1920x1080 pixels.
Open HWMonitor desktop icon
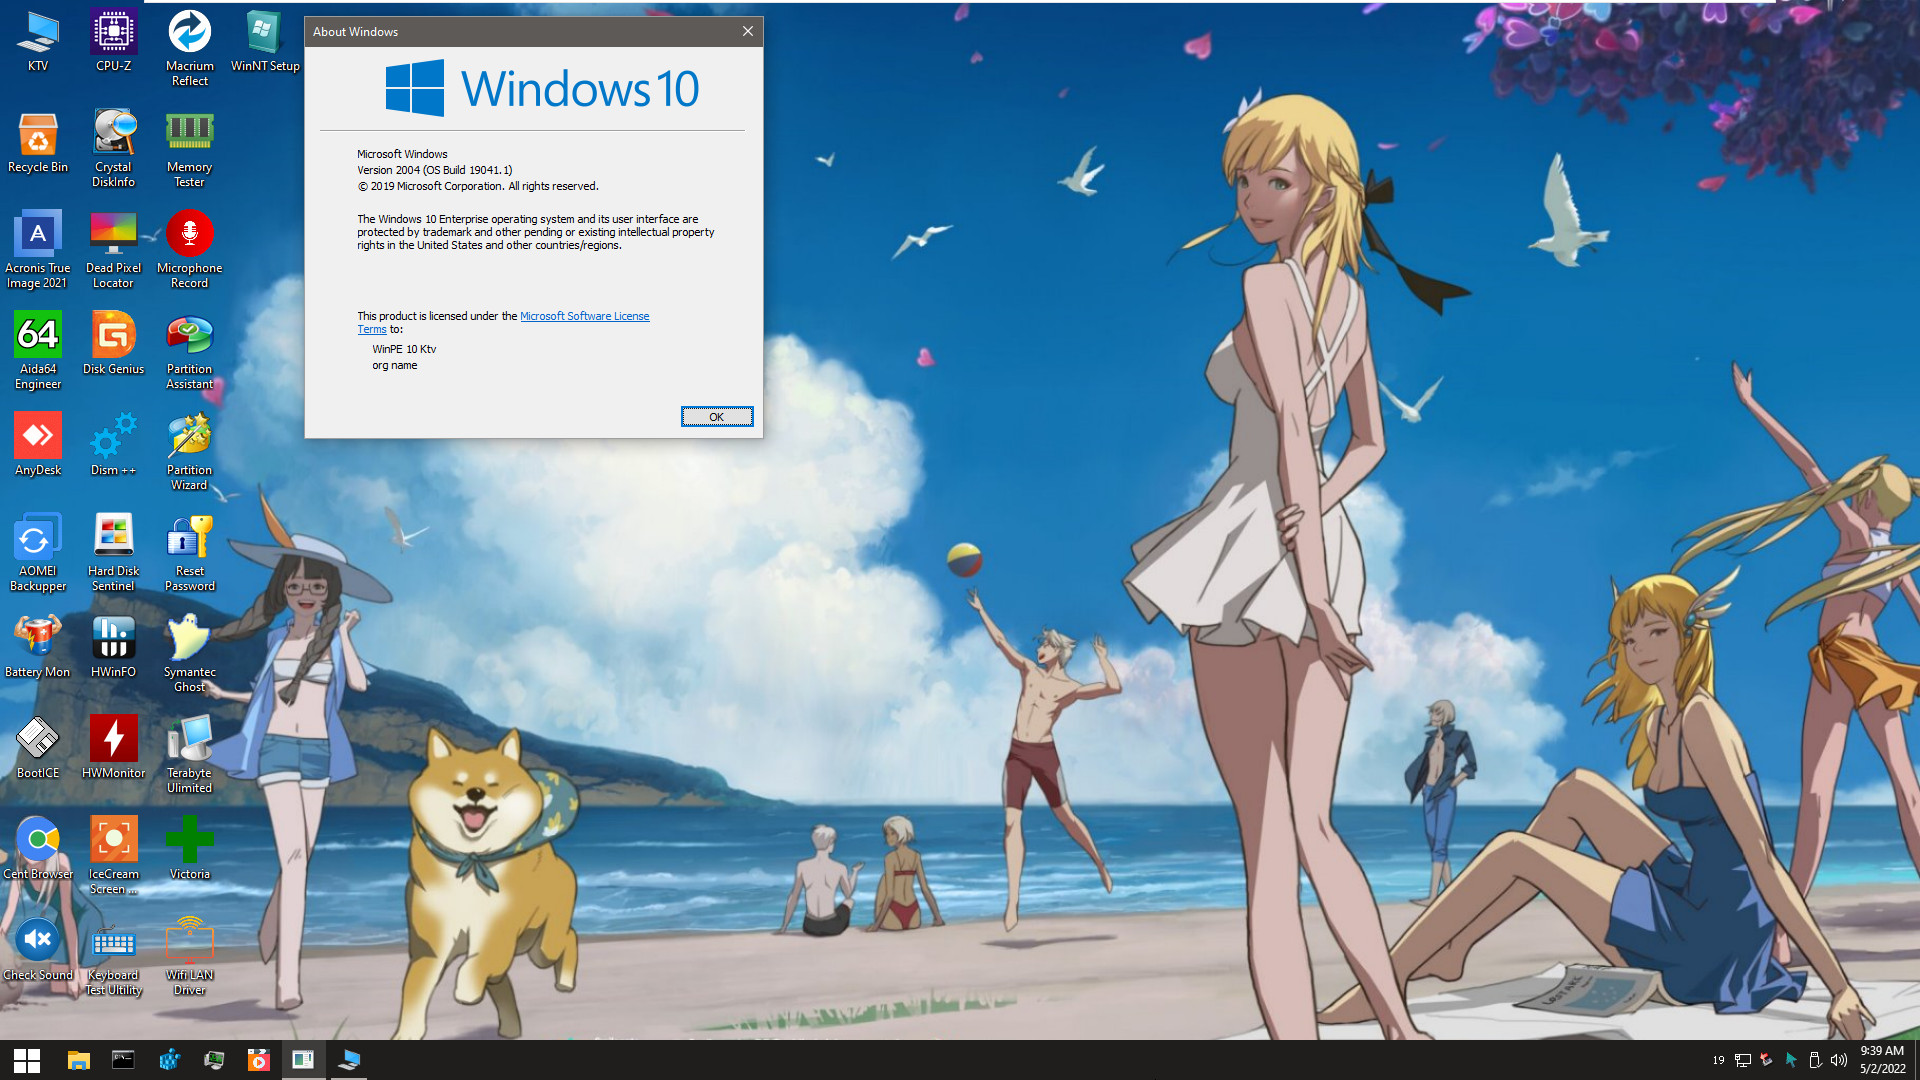[x=114, y=748]
